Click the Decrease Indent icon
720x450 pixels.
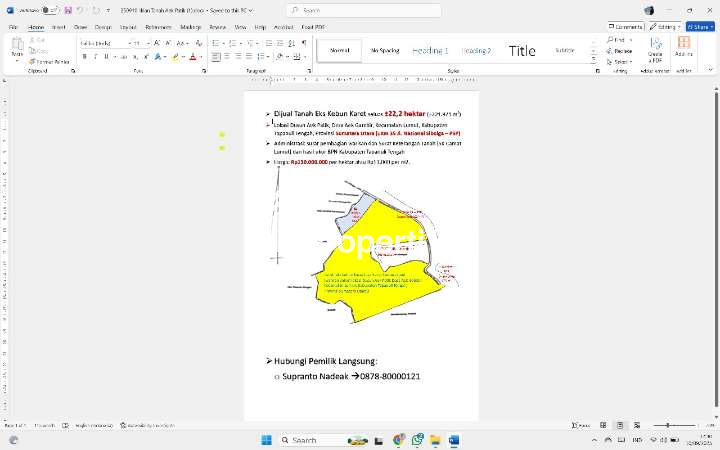269,43
